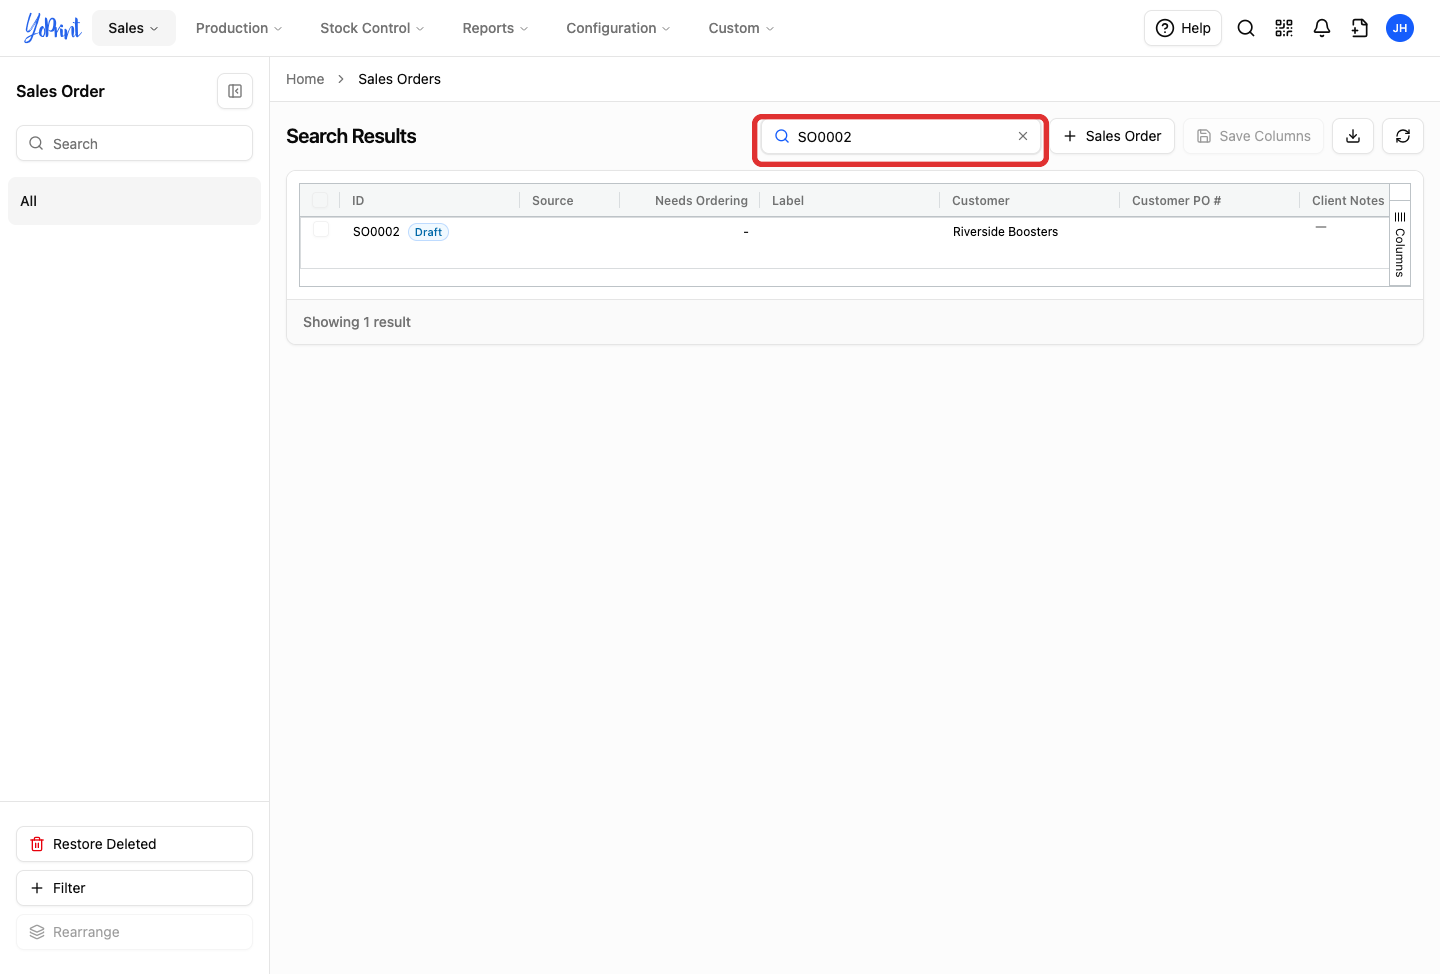Add a new Filter
The height and width of the screenshot is (974, 1440).
[x=134, y=888]
